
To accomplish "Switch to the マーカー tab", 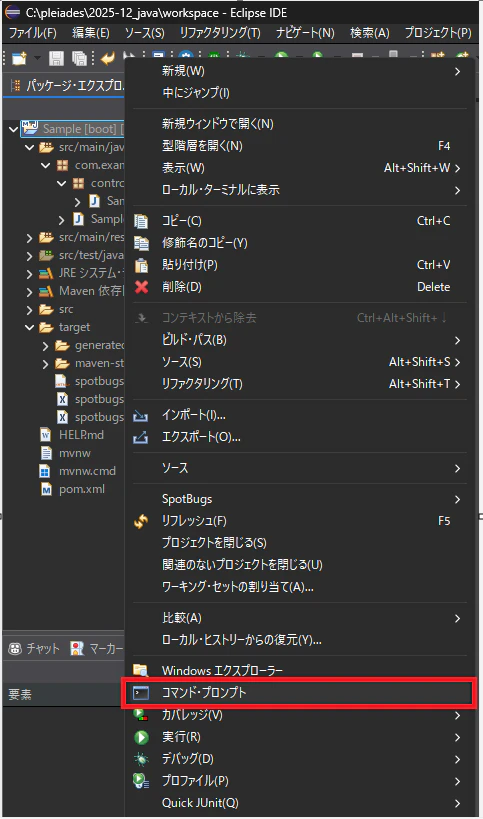I will [x=97, y=649].
